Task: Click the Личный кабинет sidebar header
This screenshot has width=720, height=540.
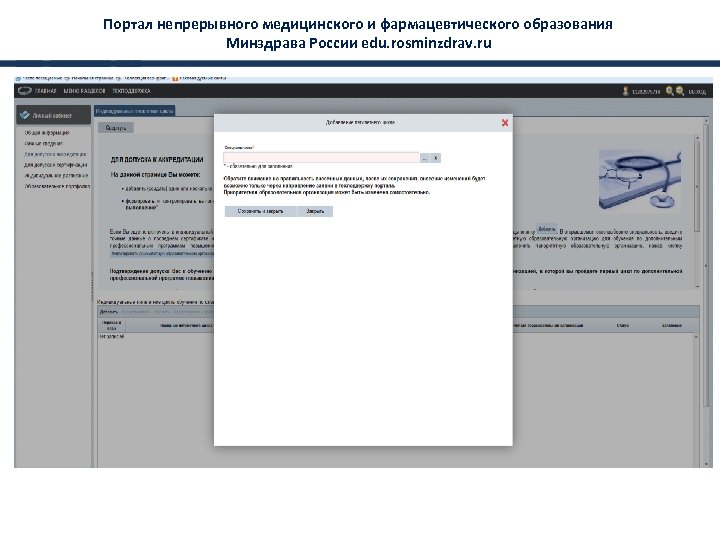Action: (x=54, y=115)
